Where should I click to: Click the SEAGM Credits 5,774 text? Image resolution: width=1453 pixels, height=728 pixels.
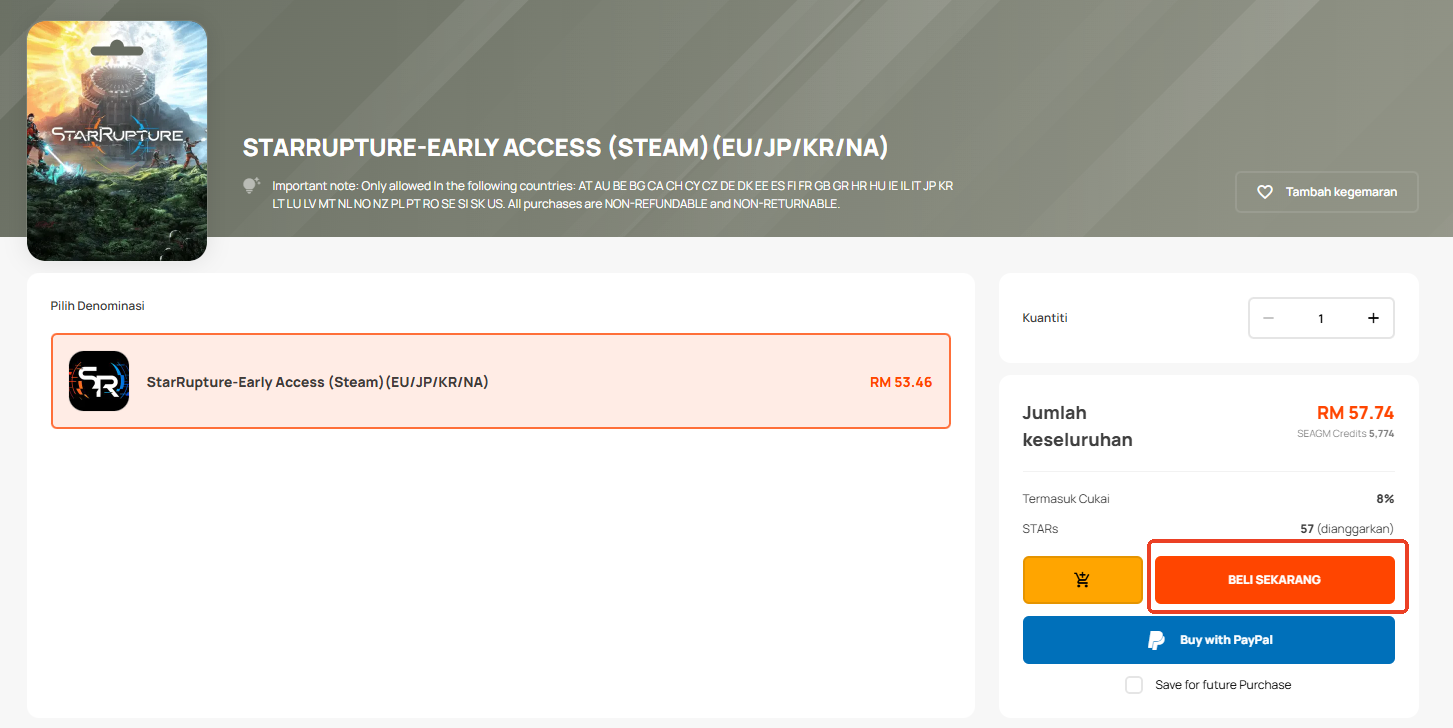(x=1344, y=434)
